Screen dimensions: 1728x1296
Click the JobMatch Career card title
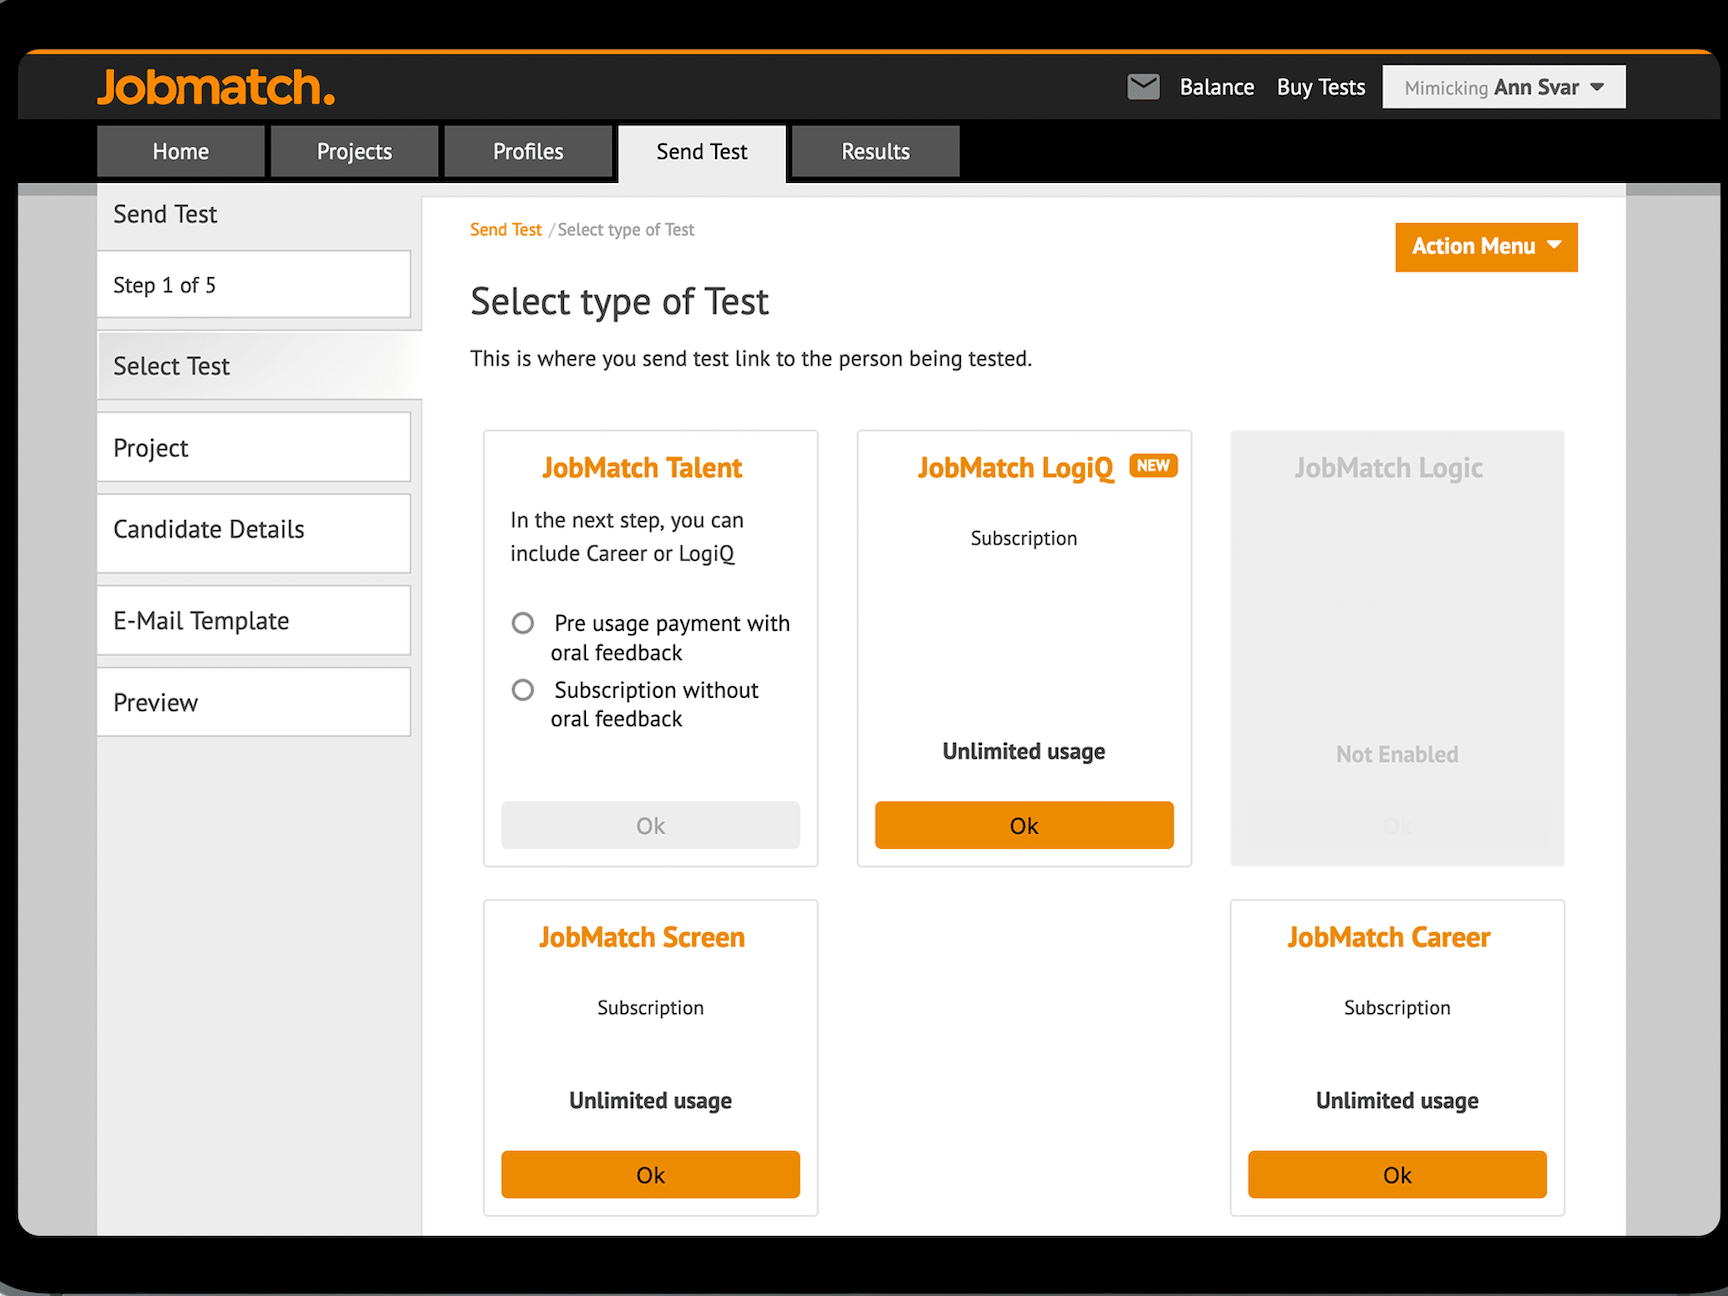1389,937
